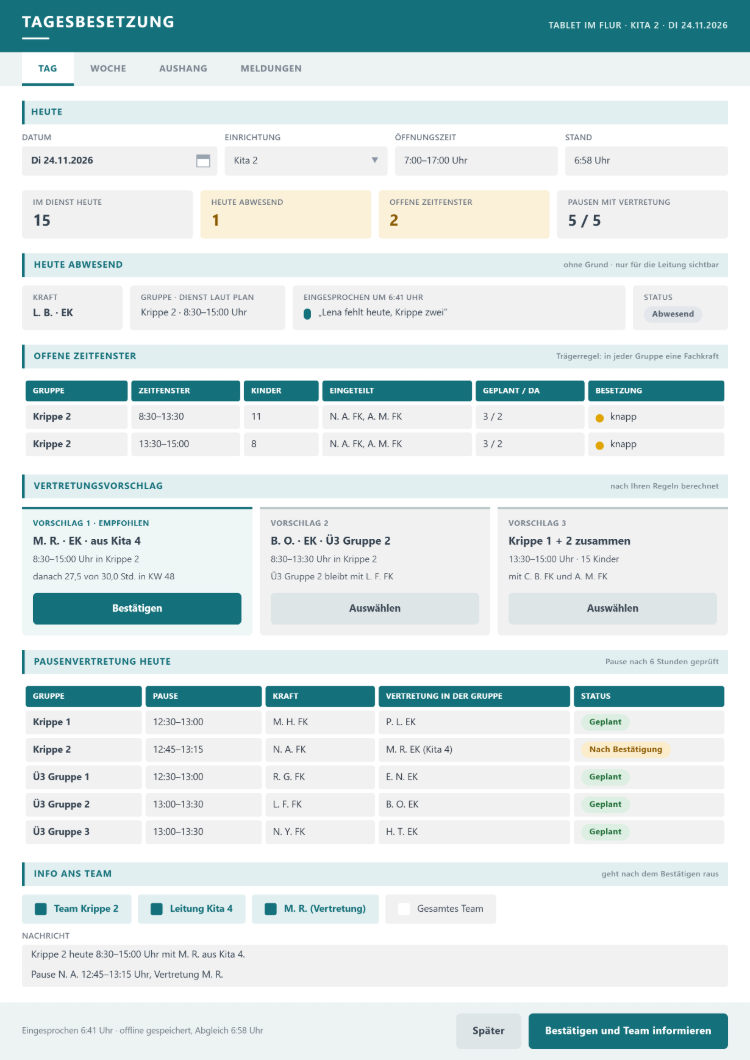The height and width of the screenshot is (1060, 750).
Task: Click the Später button
Action: 488,1031
